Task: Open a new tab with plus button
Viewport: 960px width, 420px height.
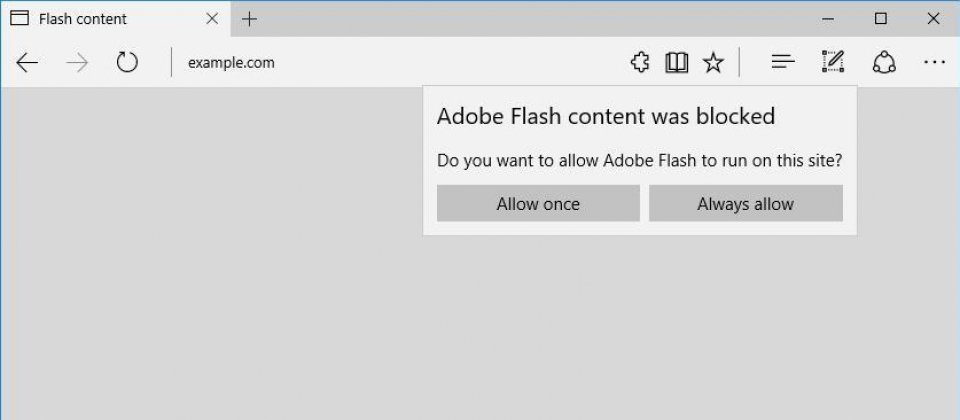Action: (x=249, y=19)
